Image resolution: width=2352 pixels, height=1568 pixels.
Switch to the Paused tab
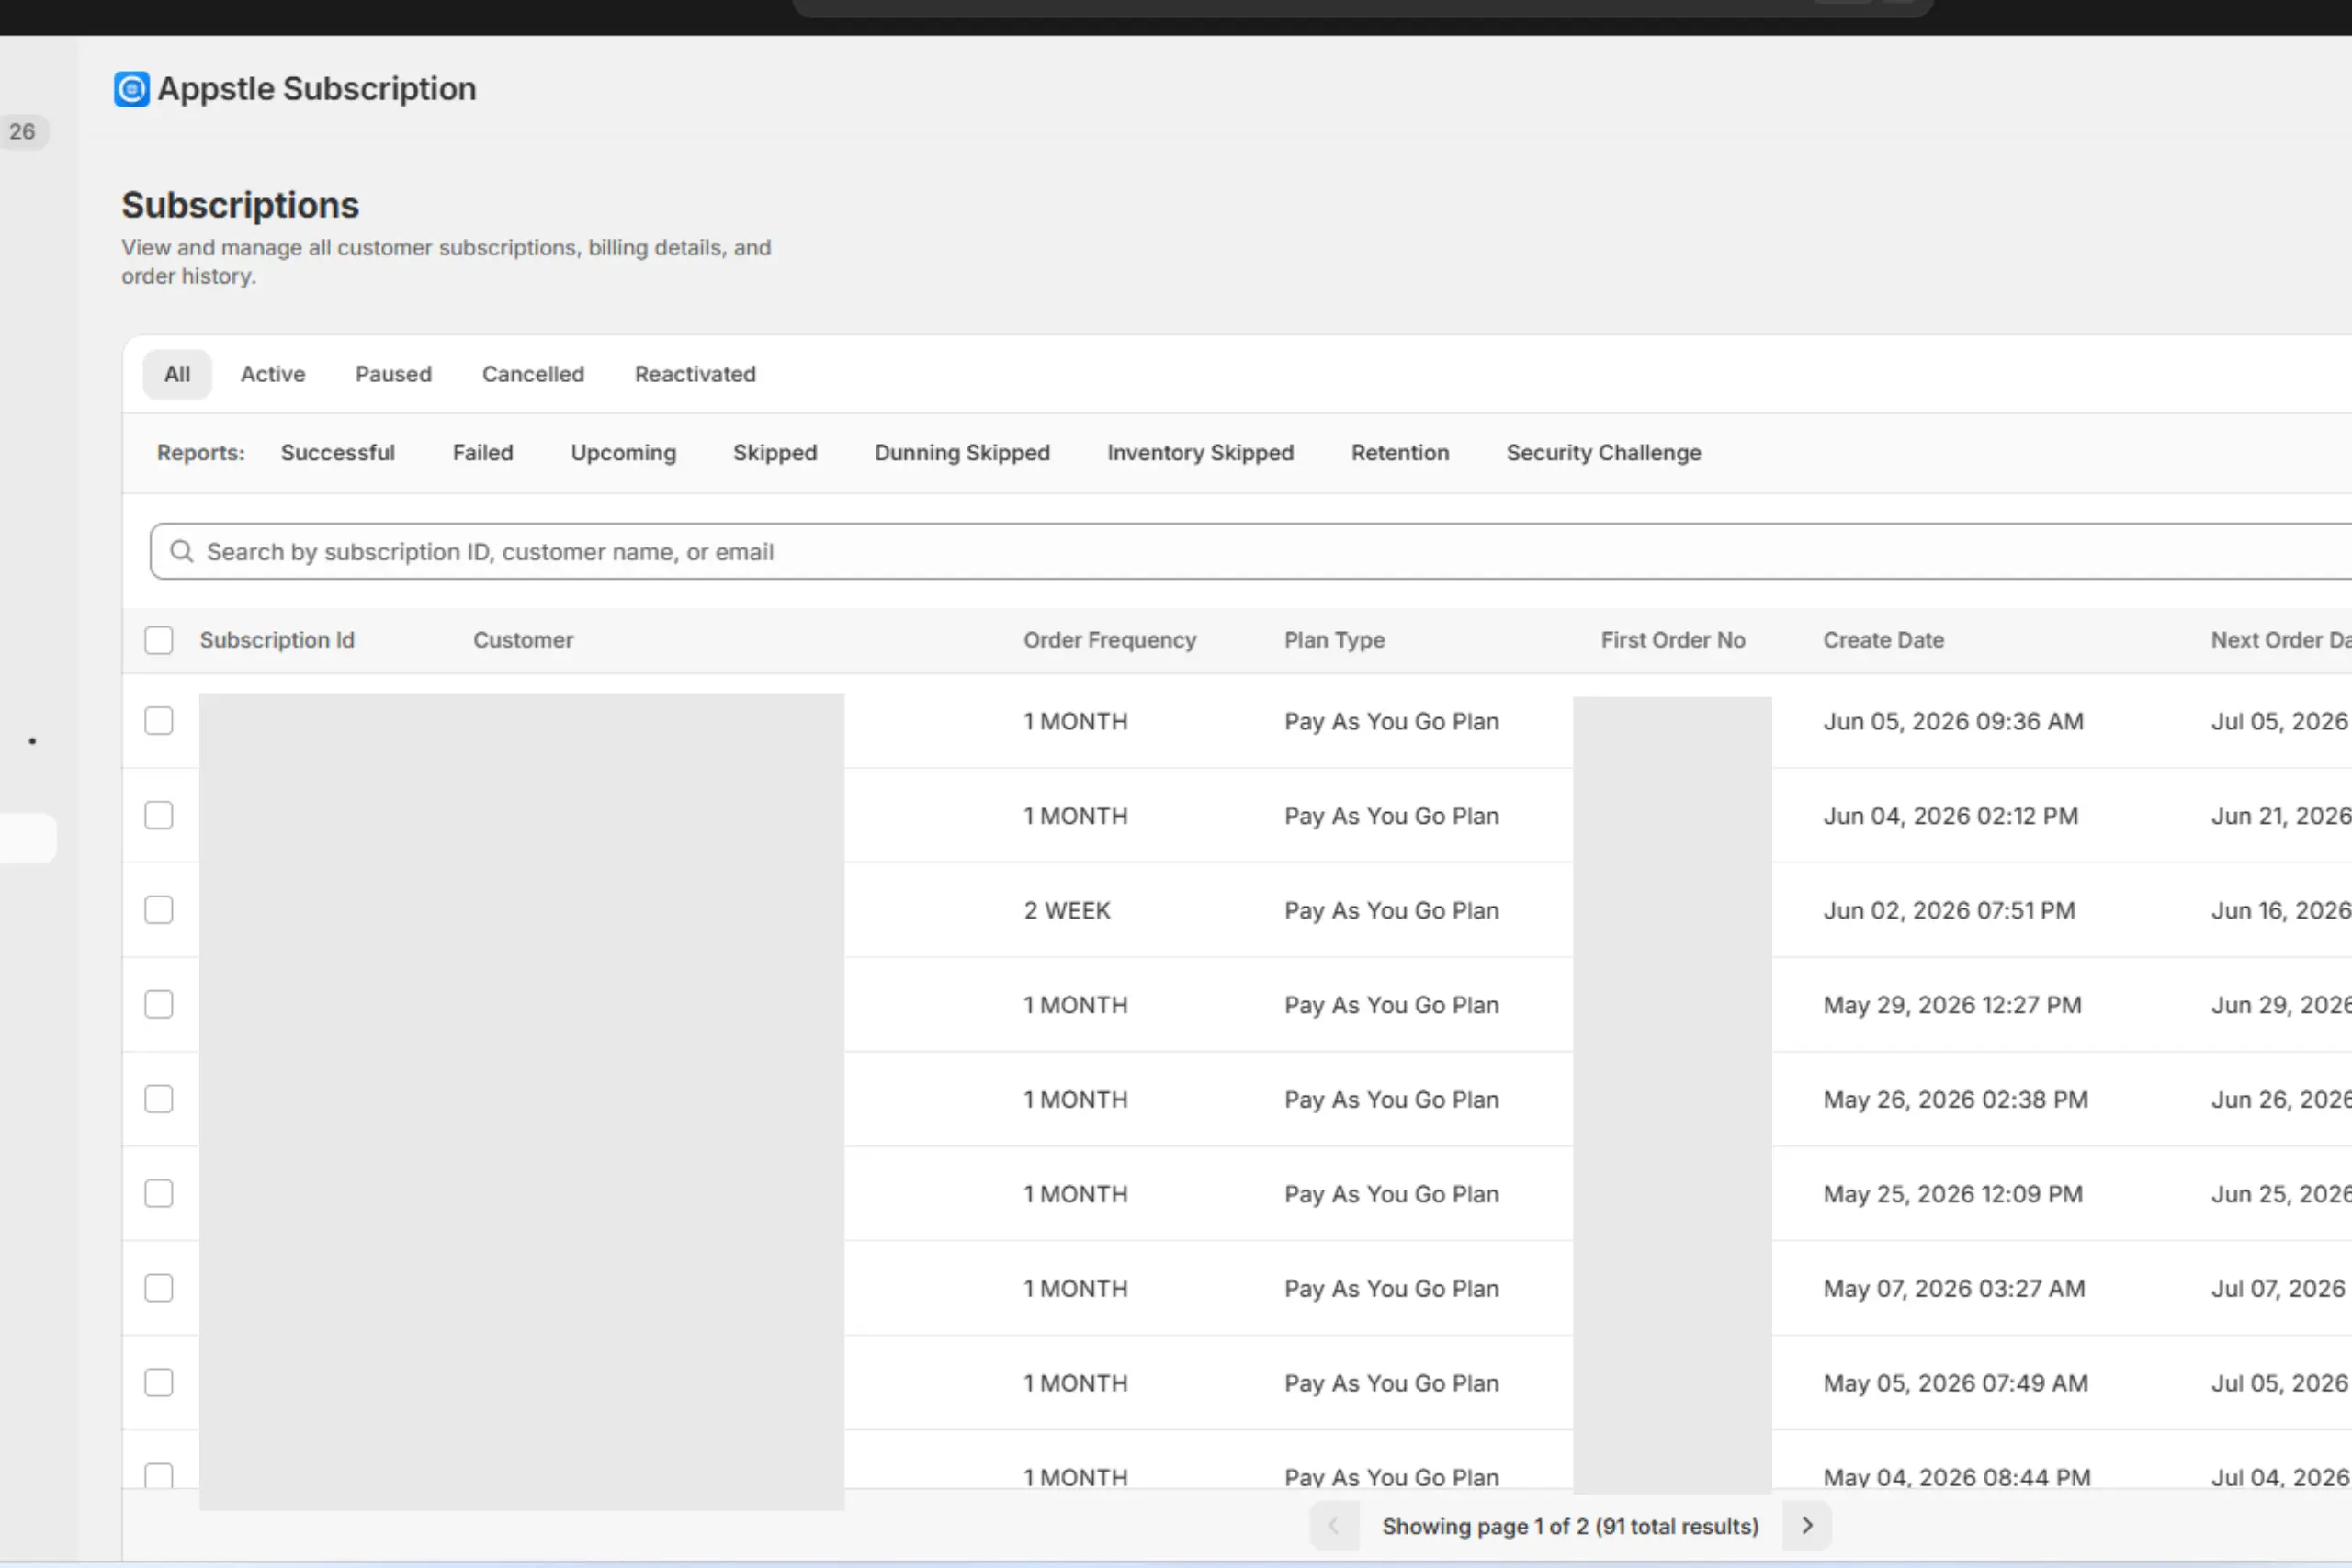point(393,374)
